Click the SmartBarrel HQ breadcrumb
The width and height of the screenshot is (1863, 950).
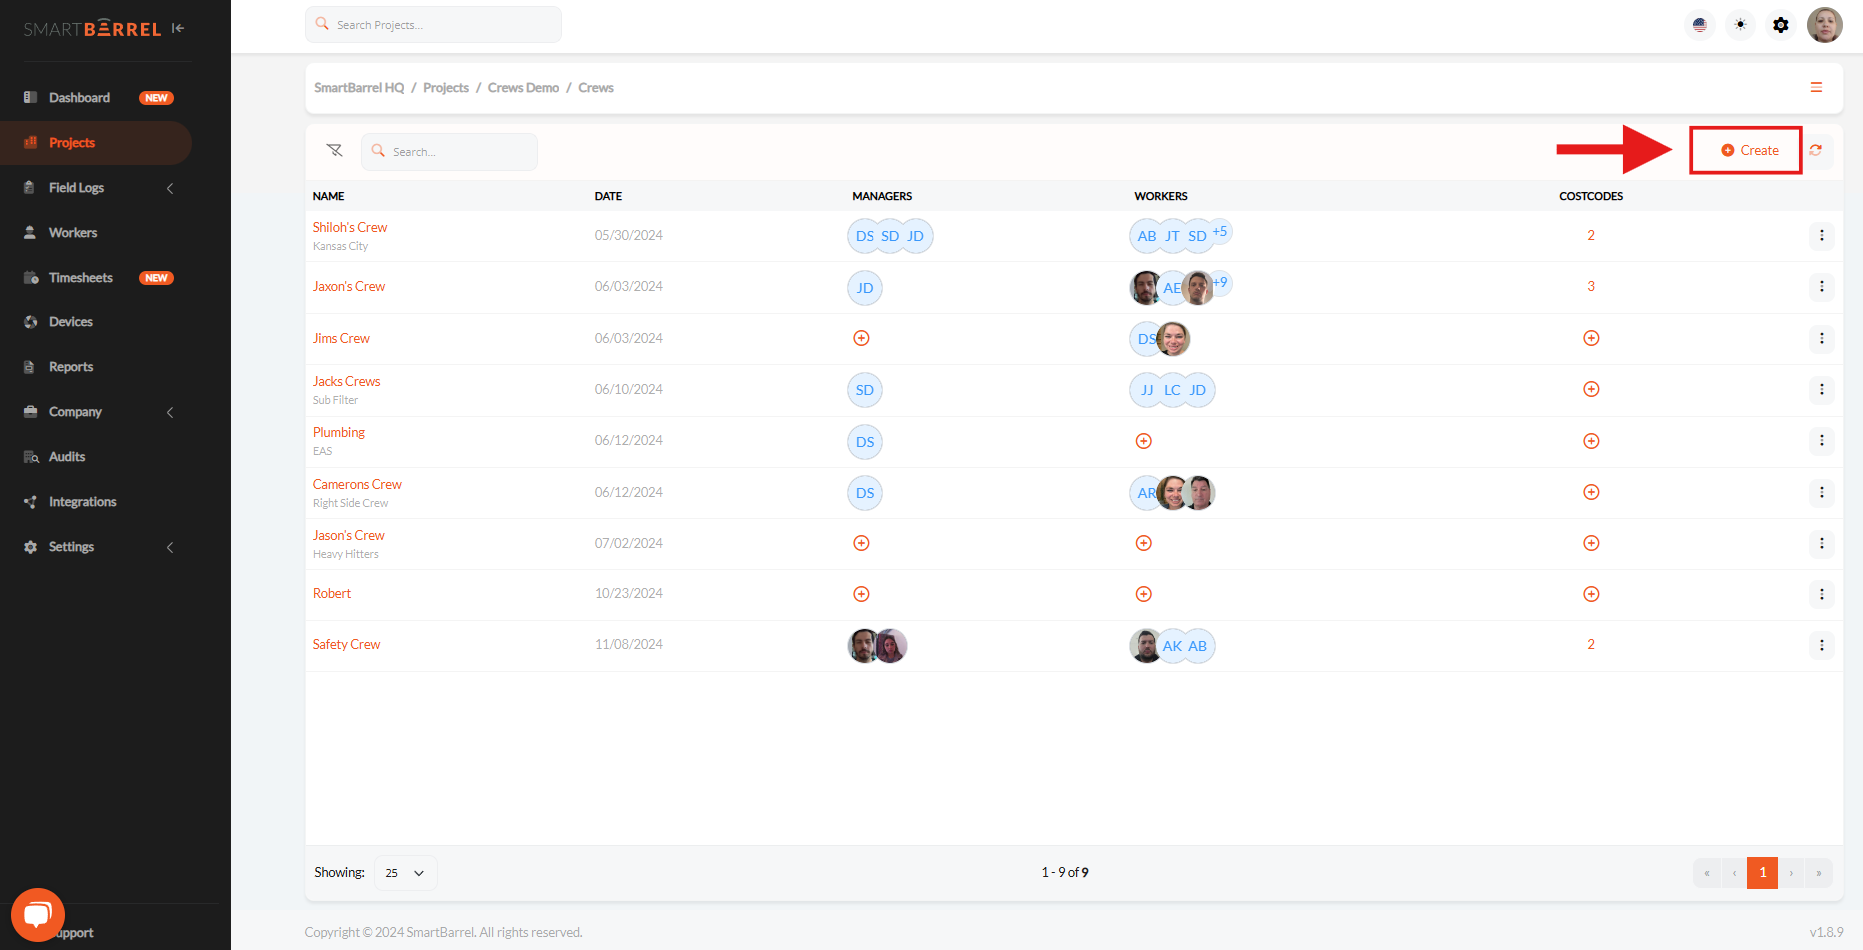(359, 88)
